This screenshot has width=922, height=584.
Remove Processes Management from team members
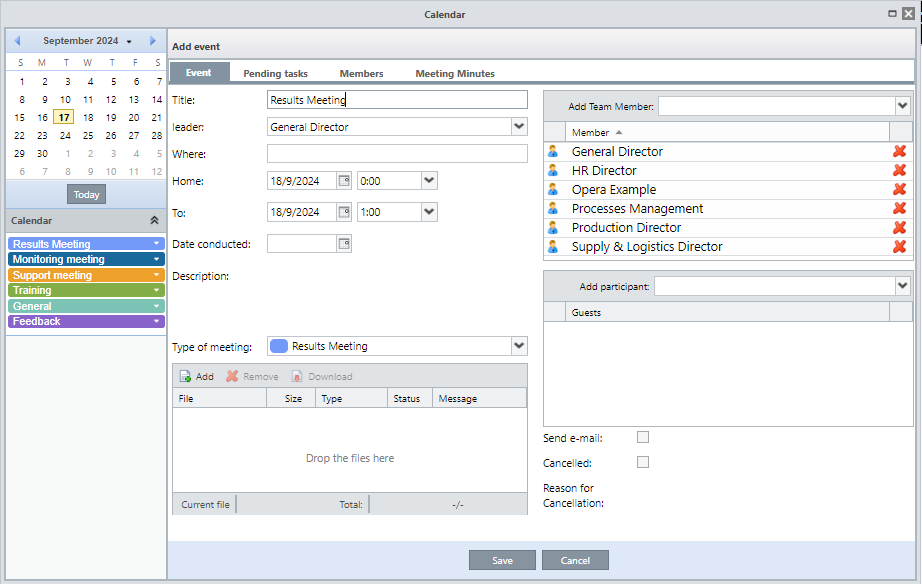[x=899, y=208]
